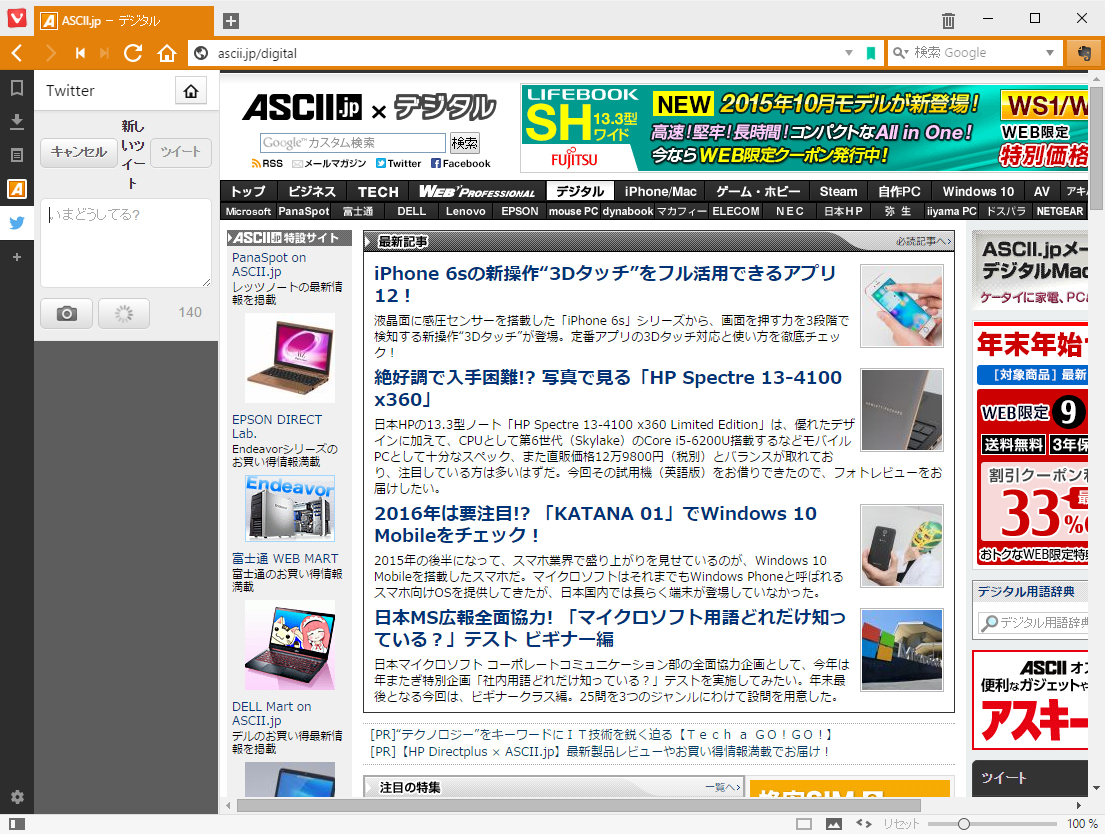The height and width of the screenshot is (834, 1105).
Task: Click the site info globe icon
Action: (x=202, y=53)
